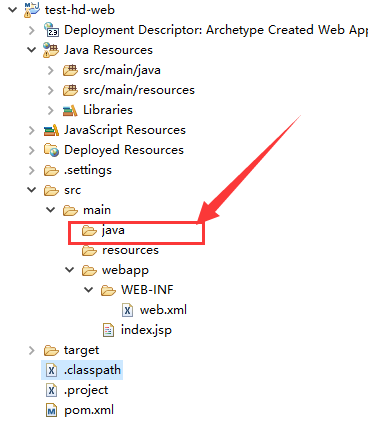368x445 pixels.
Task: Click the web.xml file icon
Action: [127, 310]
